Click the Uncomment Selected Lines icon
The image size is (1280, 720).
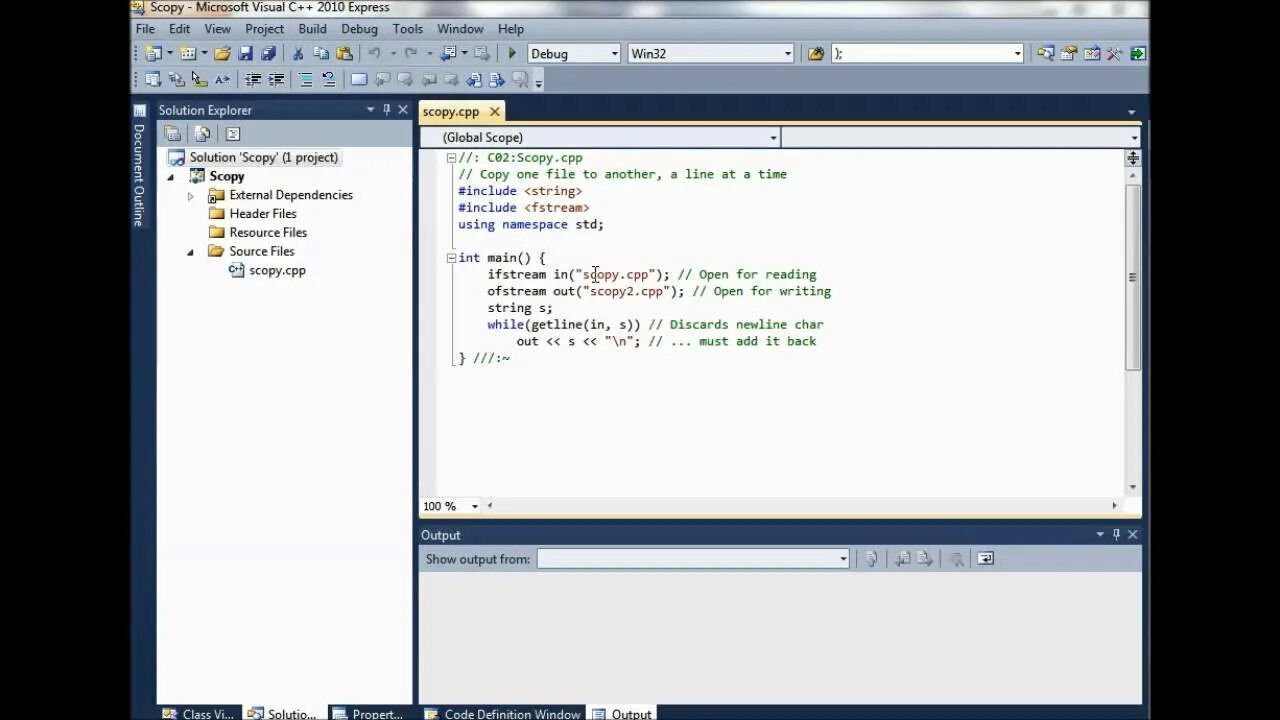(329, 79)
